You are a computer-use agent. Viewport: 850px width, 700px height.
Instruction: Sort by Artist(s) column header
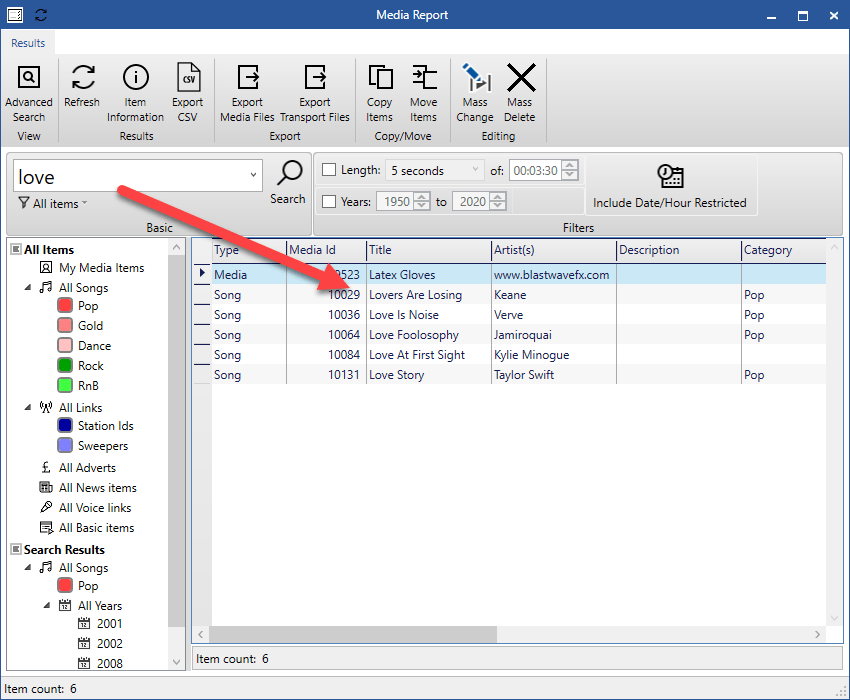(553, 250)
